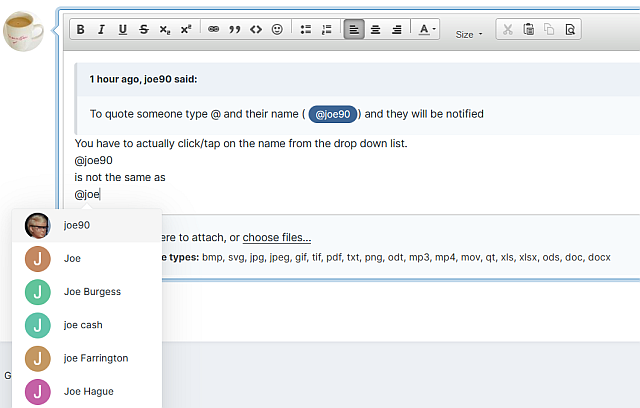Open the Size dropdown
The width and height of the screenshot is (640, 408).
[x=469, y=35]
